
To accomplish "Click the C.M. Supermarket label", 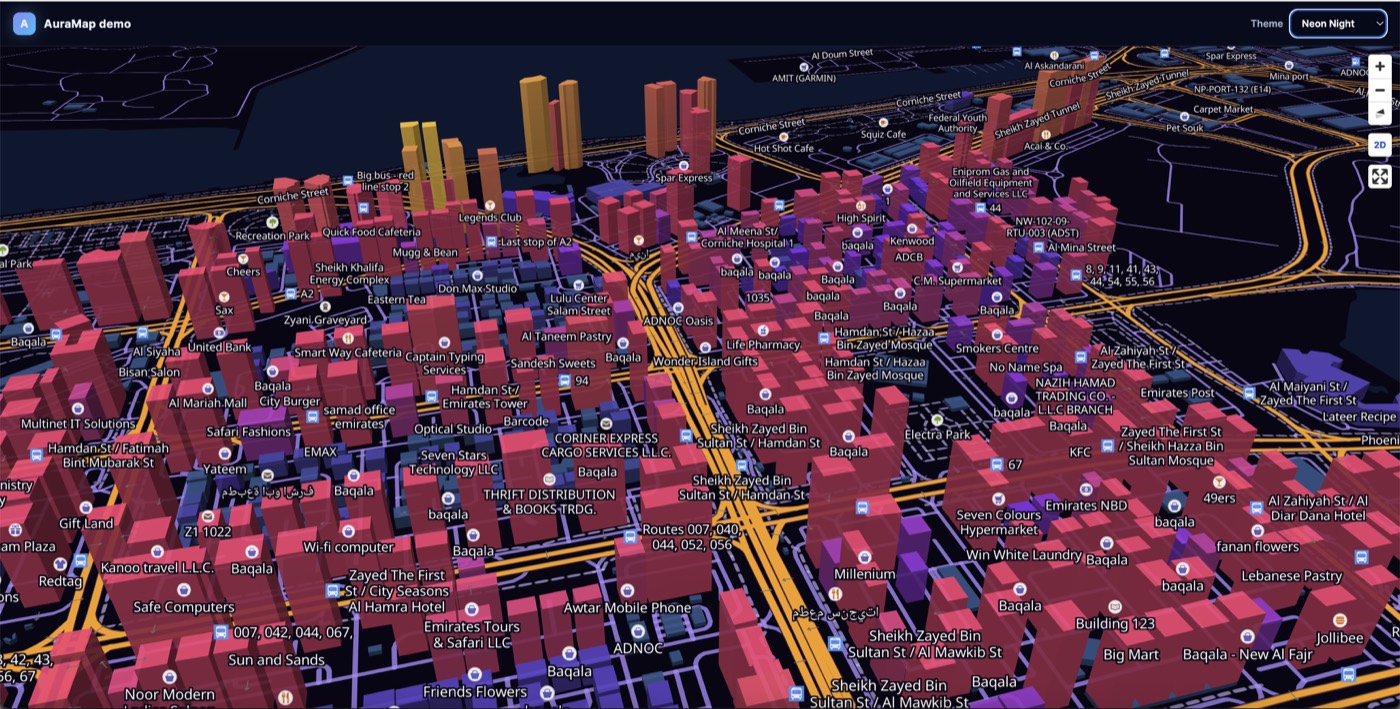I will point(956,282).
